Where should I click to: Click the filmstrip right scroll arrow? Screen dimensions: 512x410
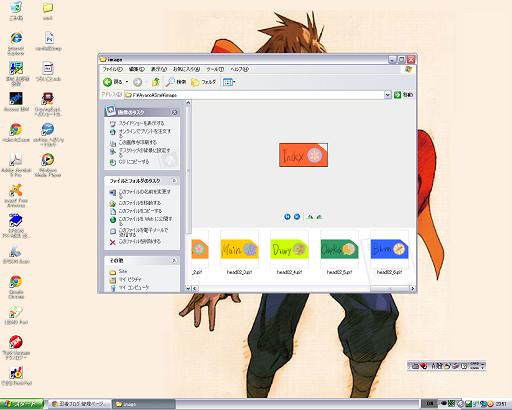tap(413, 288)
